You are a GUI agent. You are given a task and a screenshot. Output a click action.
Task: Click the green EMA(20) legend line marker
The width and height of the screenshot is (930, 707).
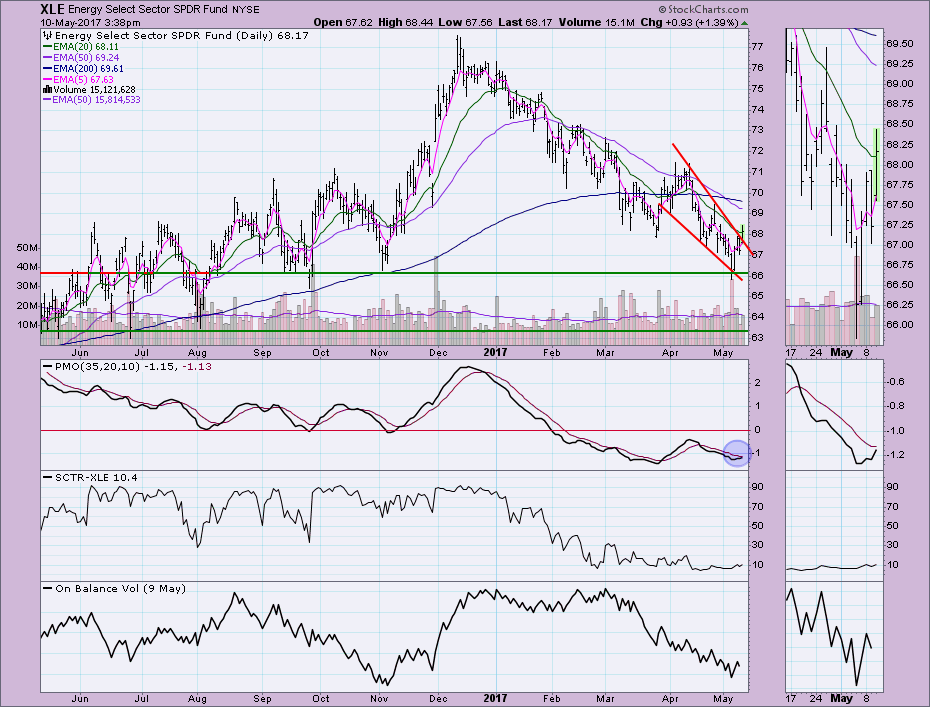[47, 47]
